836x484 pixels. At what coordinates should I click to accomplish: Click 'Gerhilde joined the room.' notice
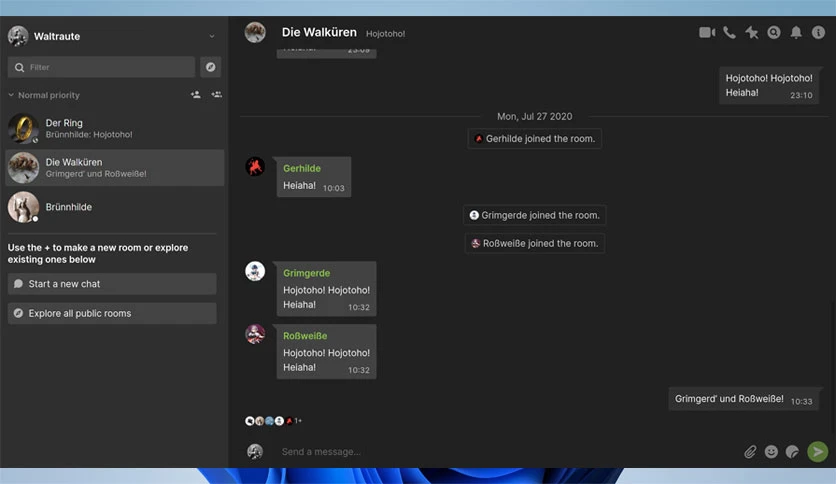pos(535,139)
